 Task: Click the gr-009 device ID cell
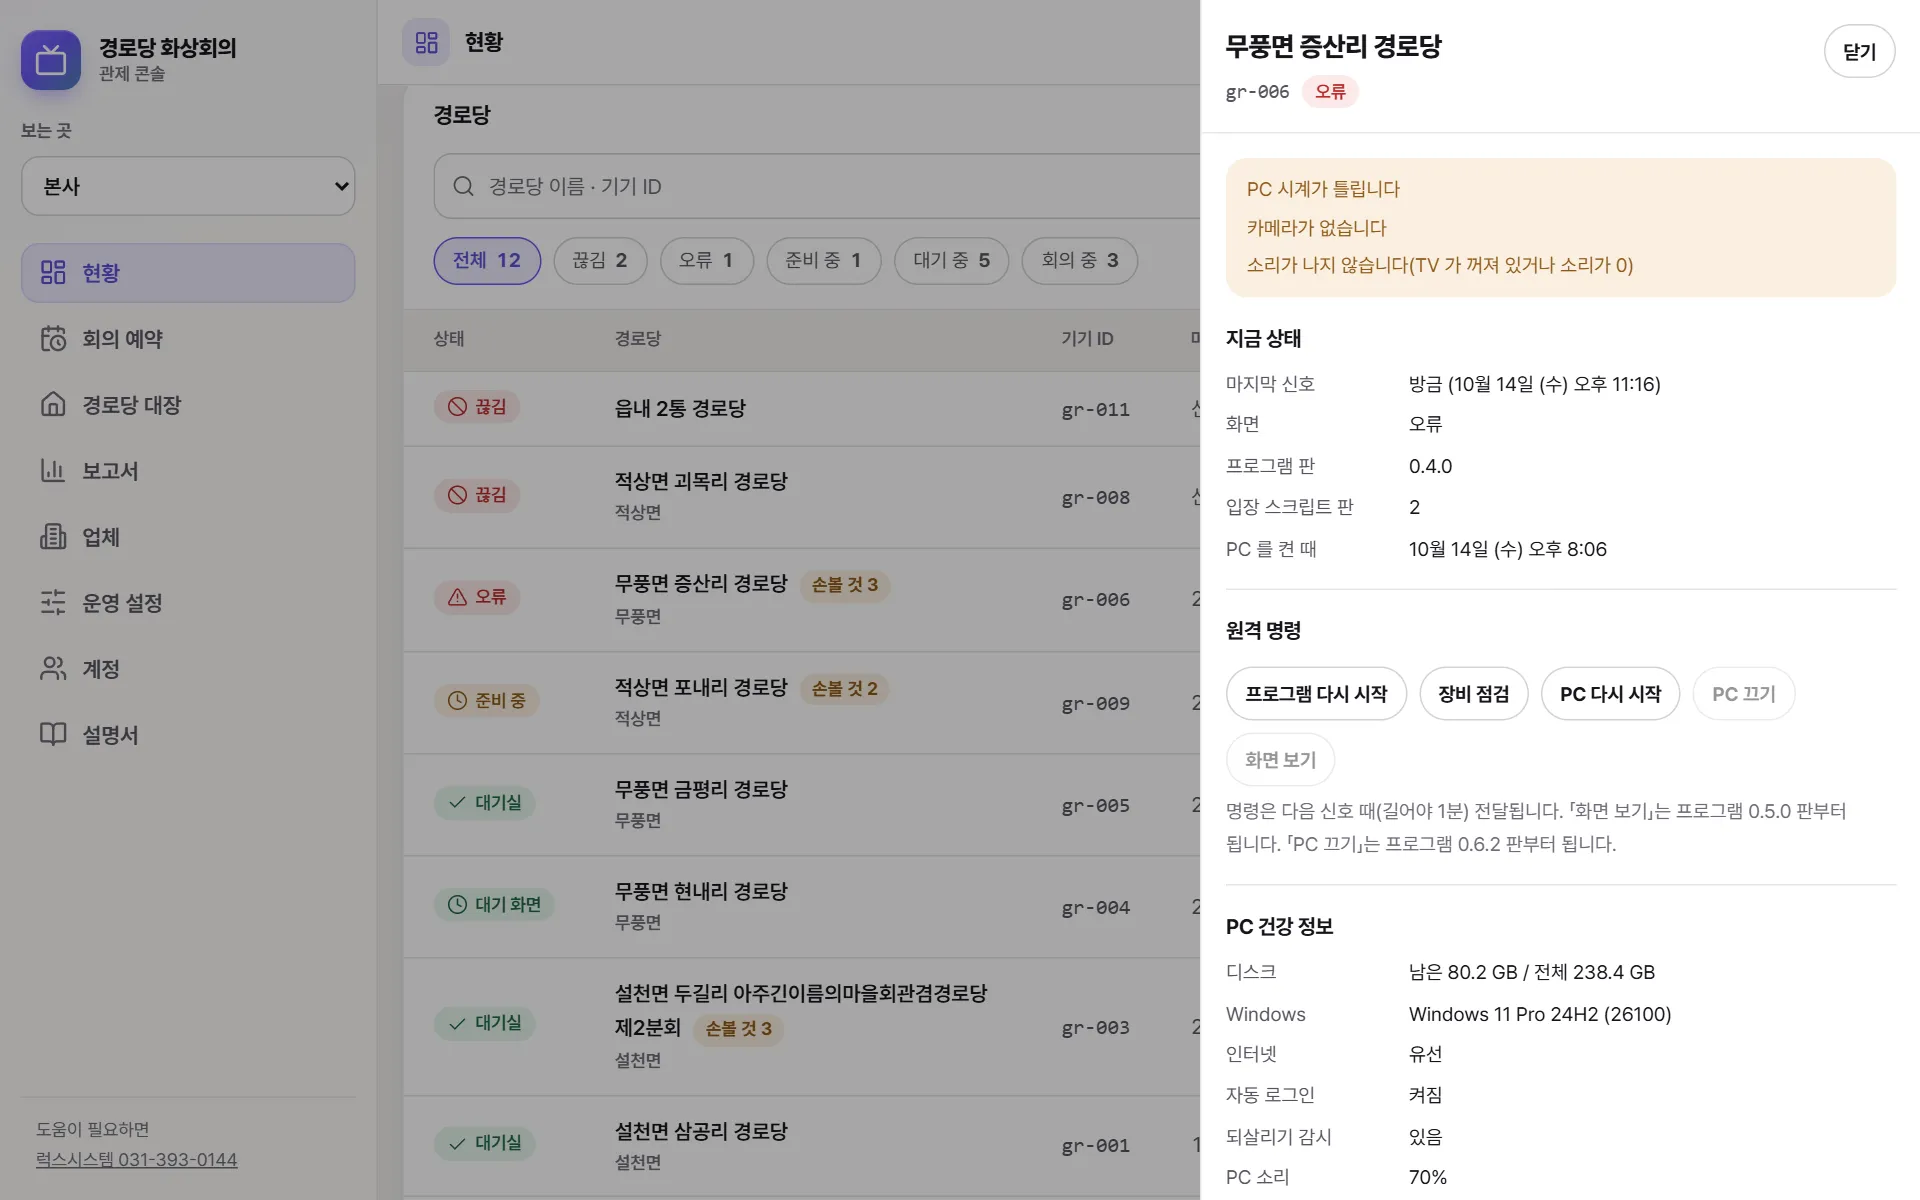(x=1096, y=704)
